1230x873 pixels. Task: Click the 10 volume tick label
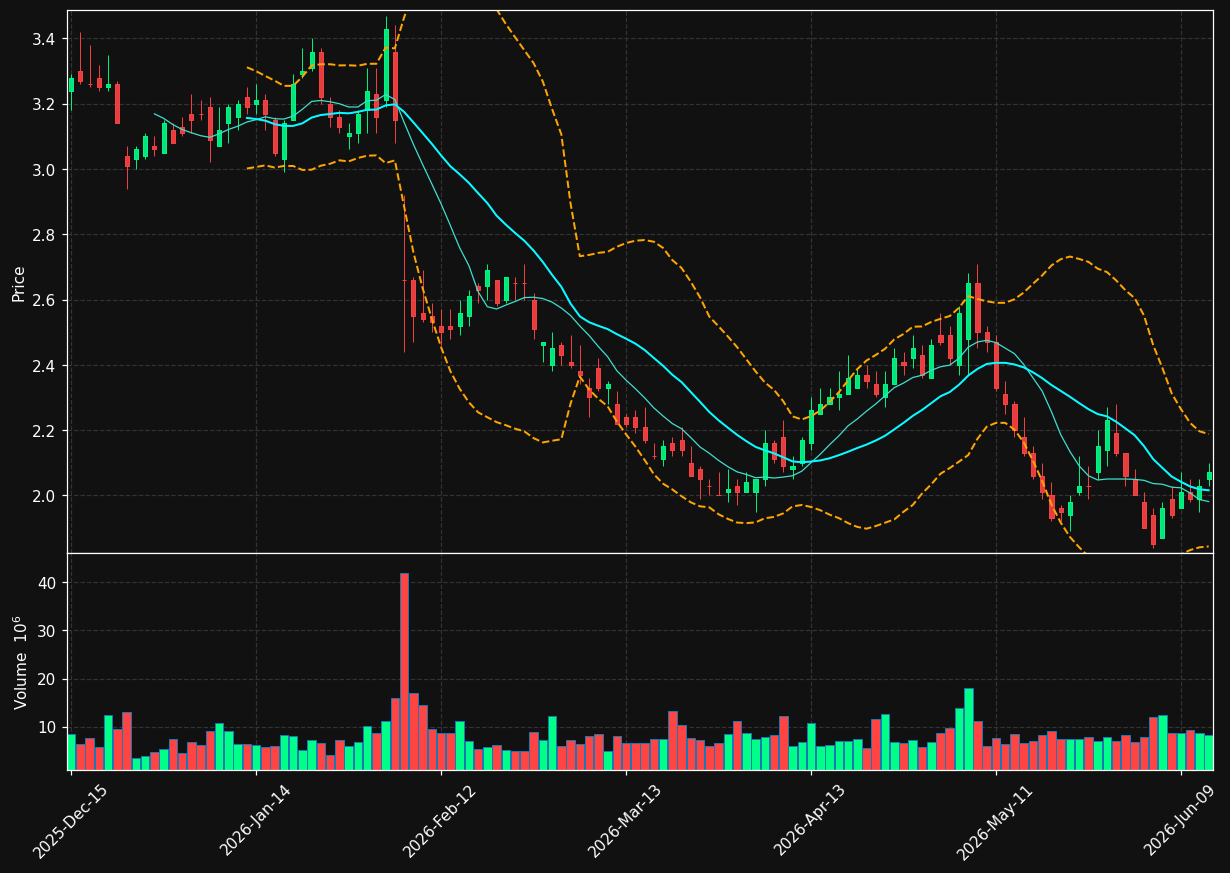tap(46, 727)
